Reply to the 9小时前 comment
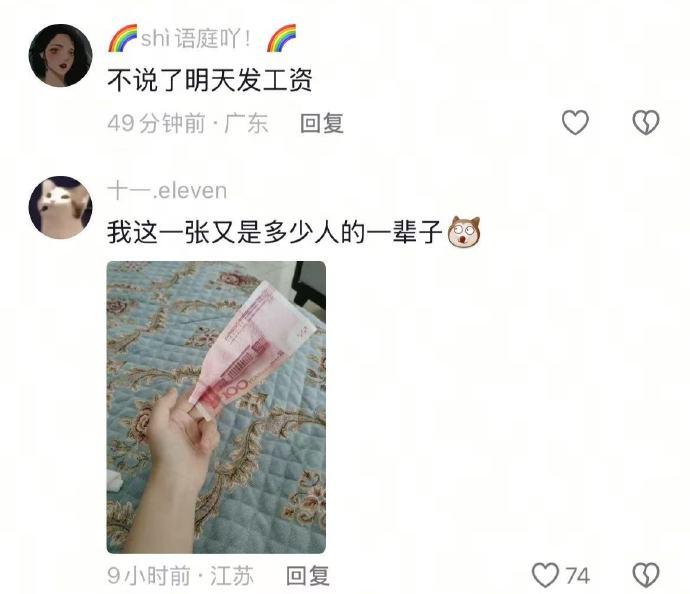690x594 pixels. coord(308,576)
